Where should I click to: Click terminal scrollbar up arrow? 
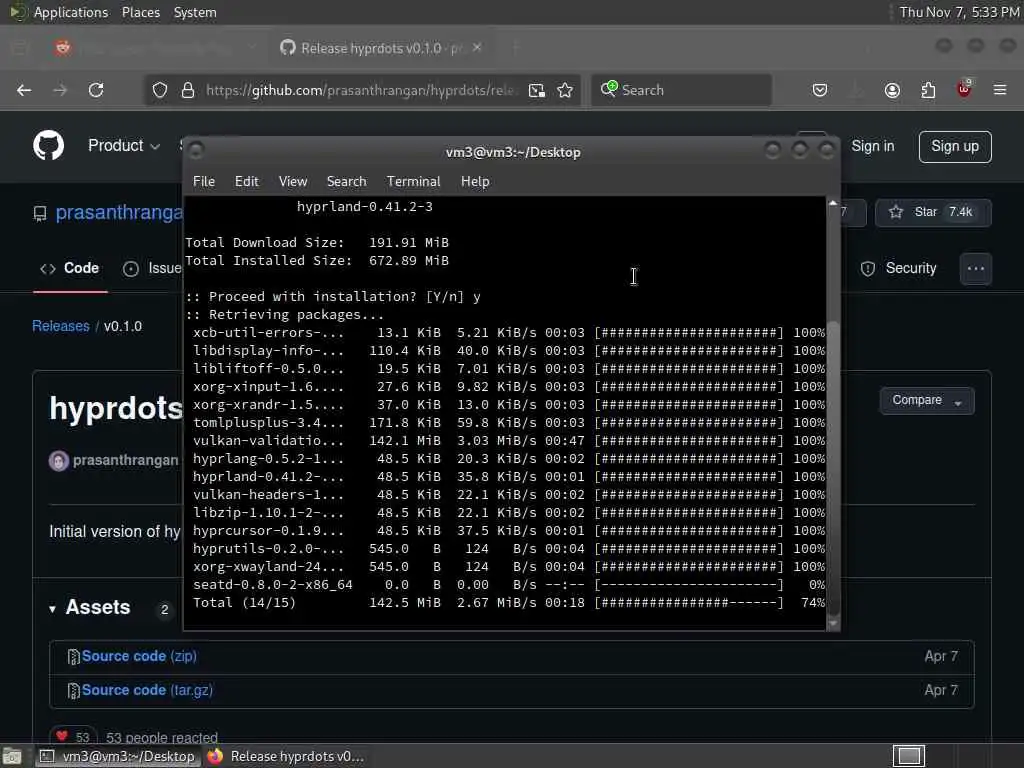(833, 203)
